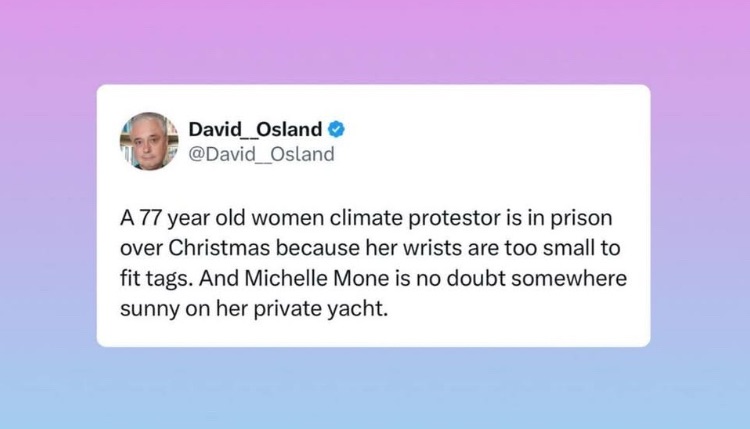Open the @David_Osland handle link
Viewport: 750px width, 429px height.
261,154
